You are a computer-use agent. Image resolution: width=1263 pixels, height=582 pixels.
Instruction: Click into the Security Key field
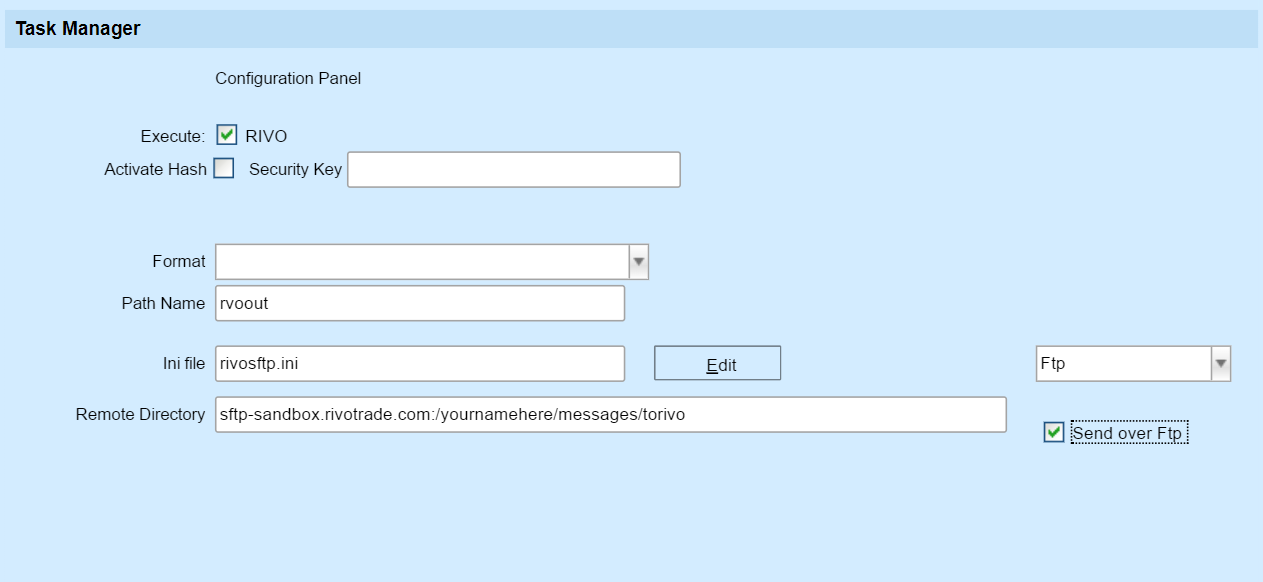(514, 170)
